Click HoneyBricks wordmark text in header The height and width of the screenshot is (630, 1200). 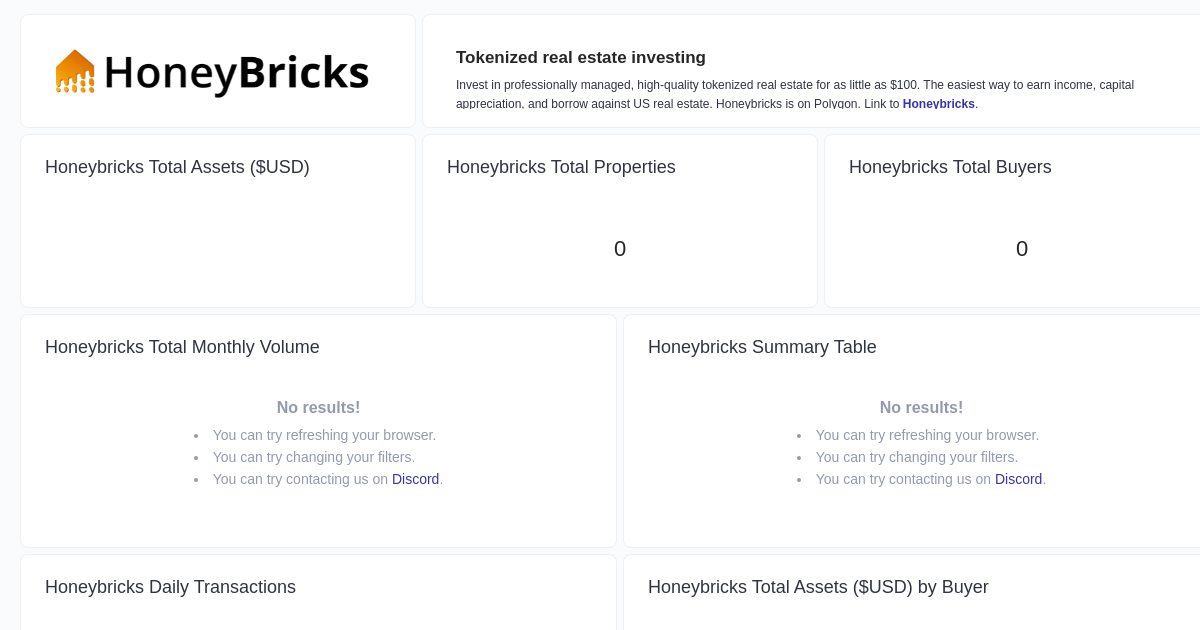tap(236, 72)
